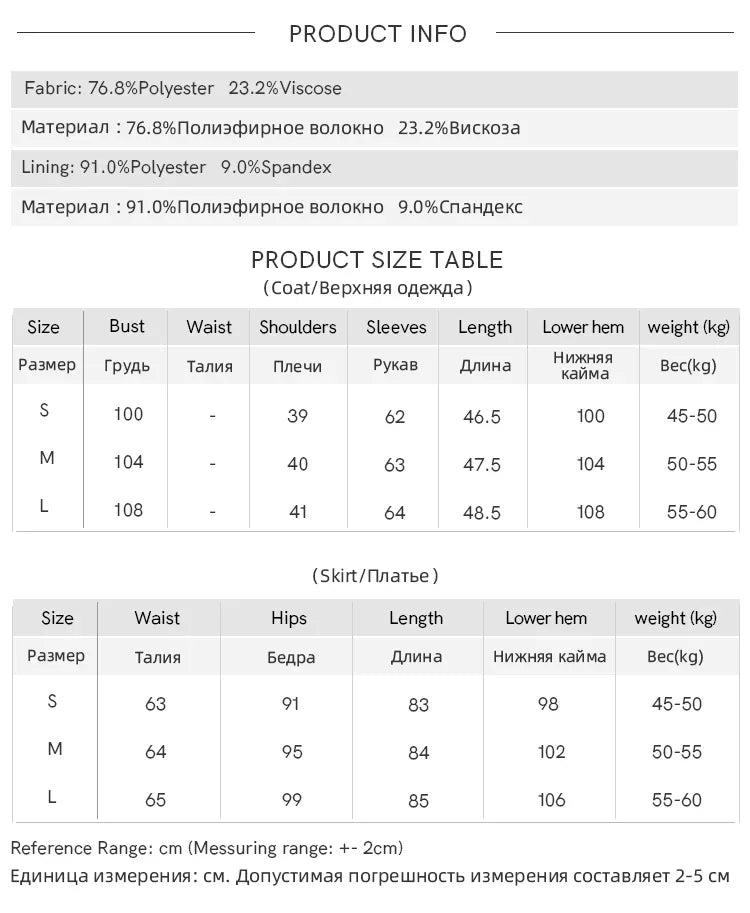The height and width of the screenshot is (913, 750).
Task: Click the Sleeves column header
Action: pos(396,327)
